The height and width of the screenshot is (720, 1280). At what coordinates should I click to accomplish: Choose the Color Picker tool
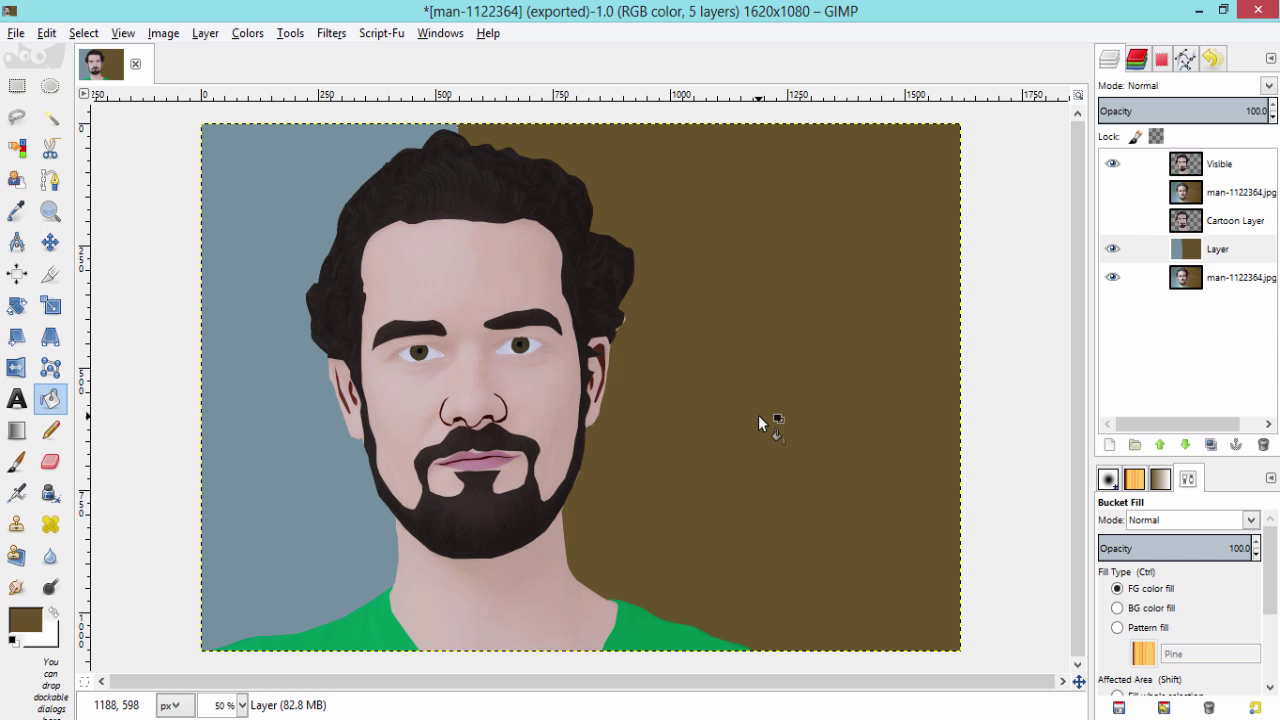point(16,211)
